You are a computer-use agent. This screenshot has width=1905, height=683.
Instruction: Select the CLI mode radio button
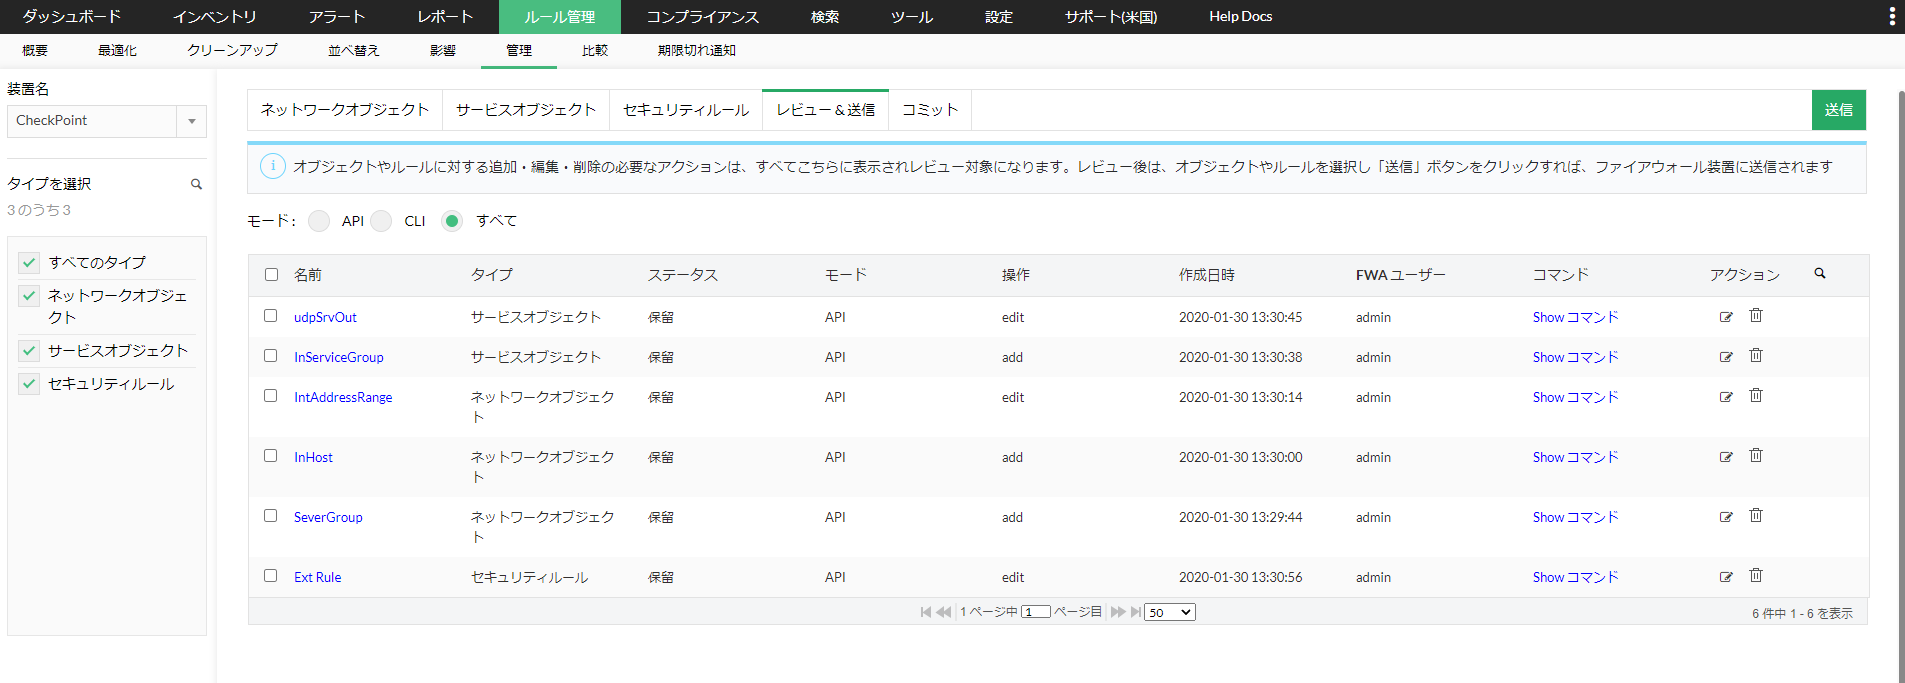point(381,221)
